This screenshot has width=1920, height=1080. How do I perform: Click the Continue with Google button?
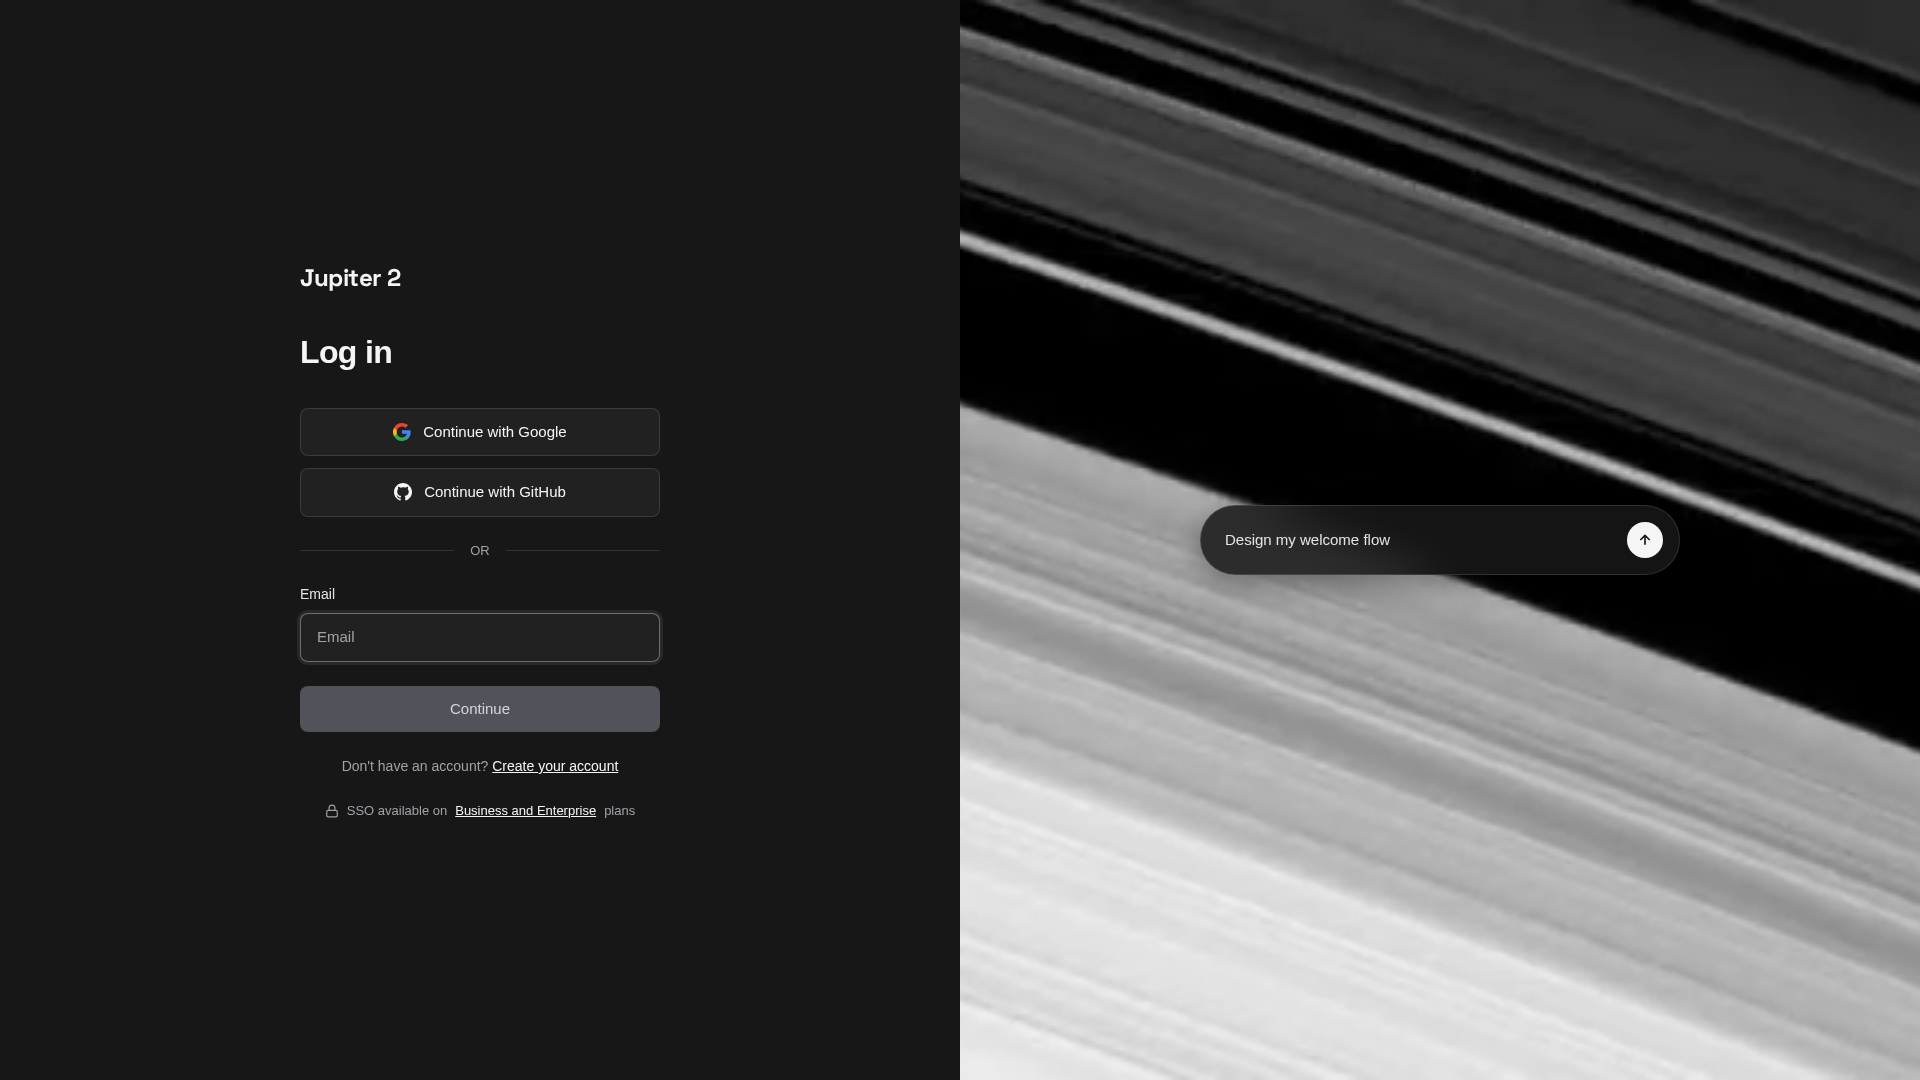[x=480, y=432]
